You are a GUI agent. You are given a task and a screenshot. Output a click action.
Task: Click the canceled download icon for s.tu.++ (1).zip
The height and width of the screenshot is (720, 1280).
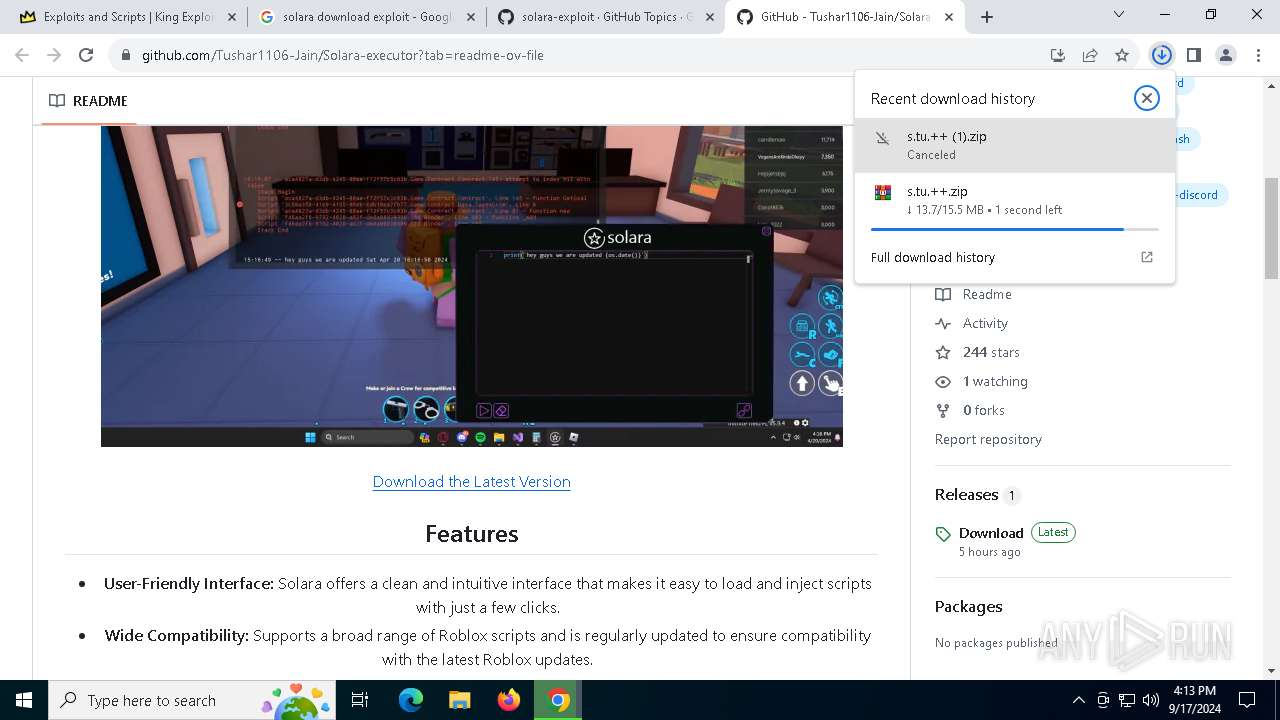(x=882, y=139)
